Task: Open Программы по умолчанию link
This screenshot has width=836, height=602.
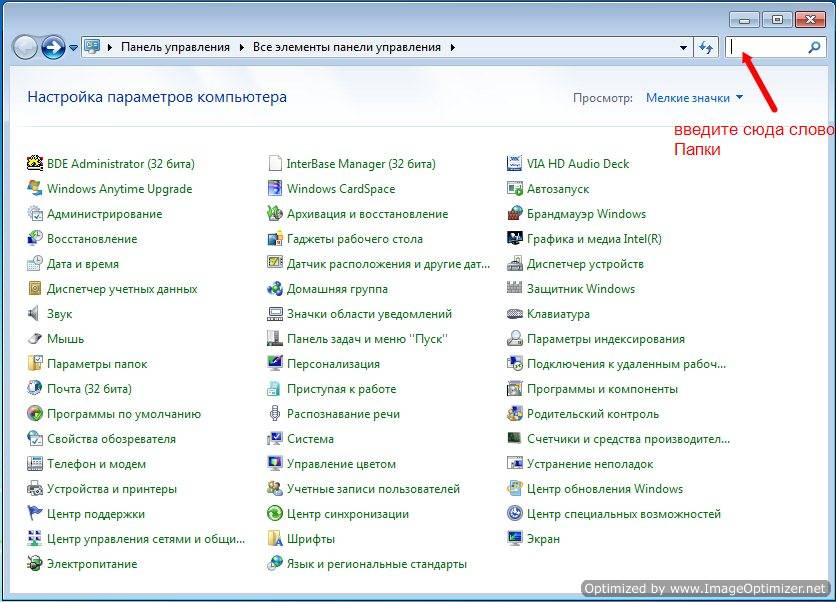Action: (124, 414)
